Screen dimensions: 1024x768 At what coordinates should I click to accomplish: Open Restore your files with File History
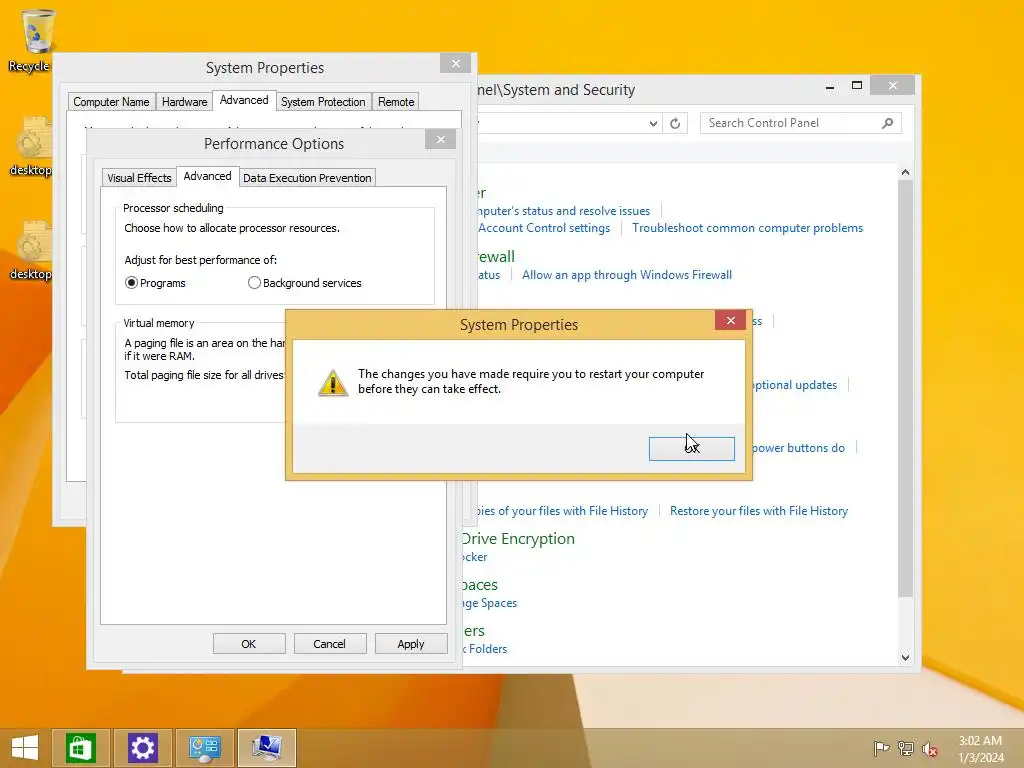pyautogui.click(x=759, y=511)
